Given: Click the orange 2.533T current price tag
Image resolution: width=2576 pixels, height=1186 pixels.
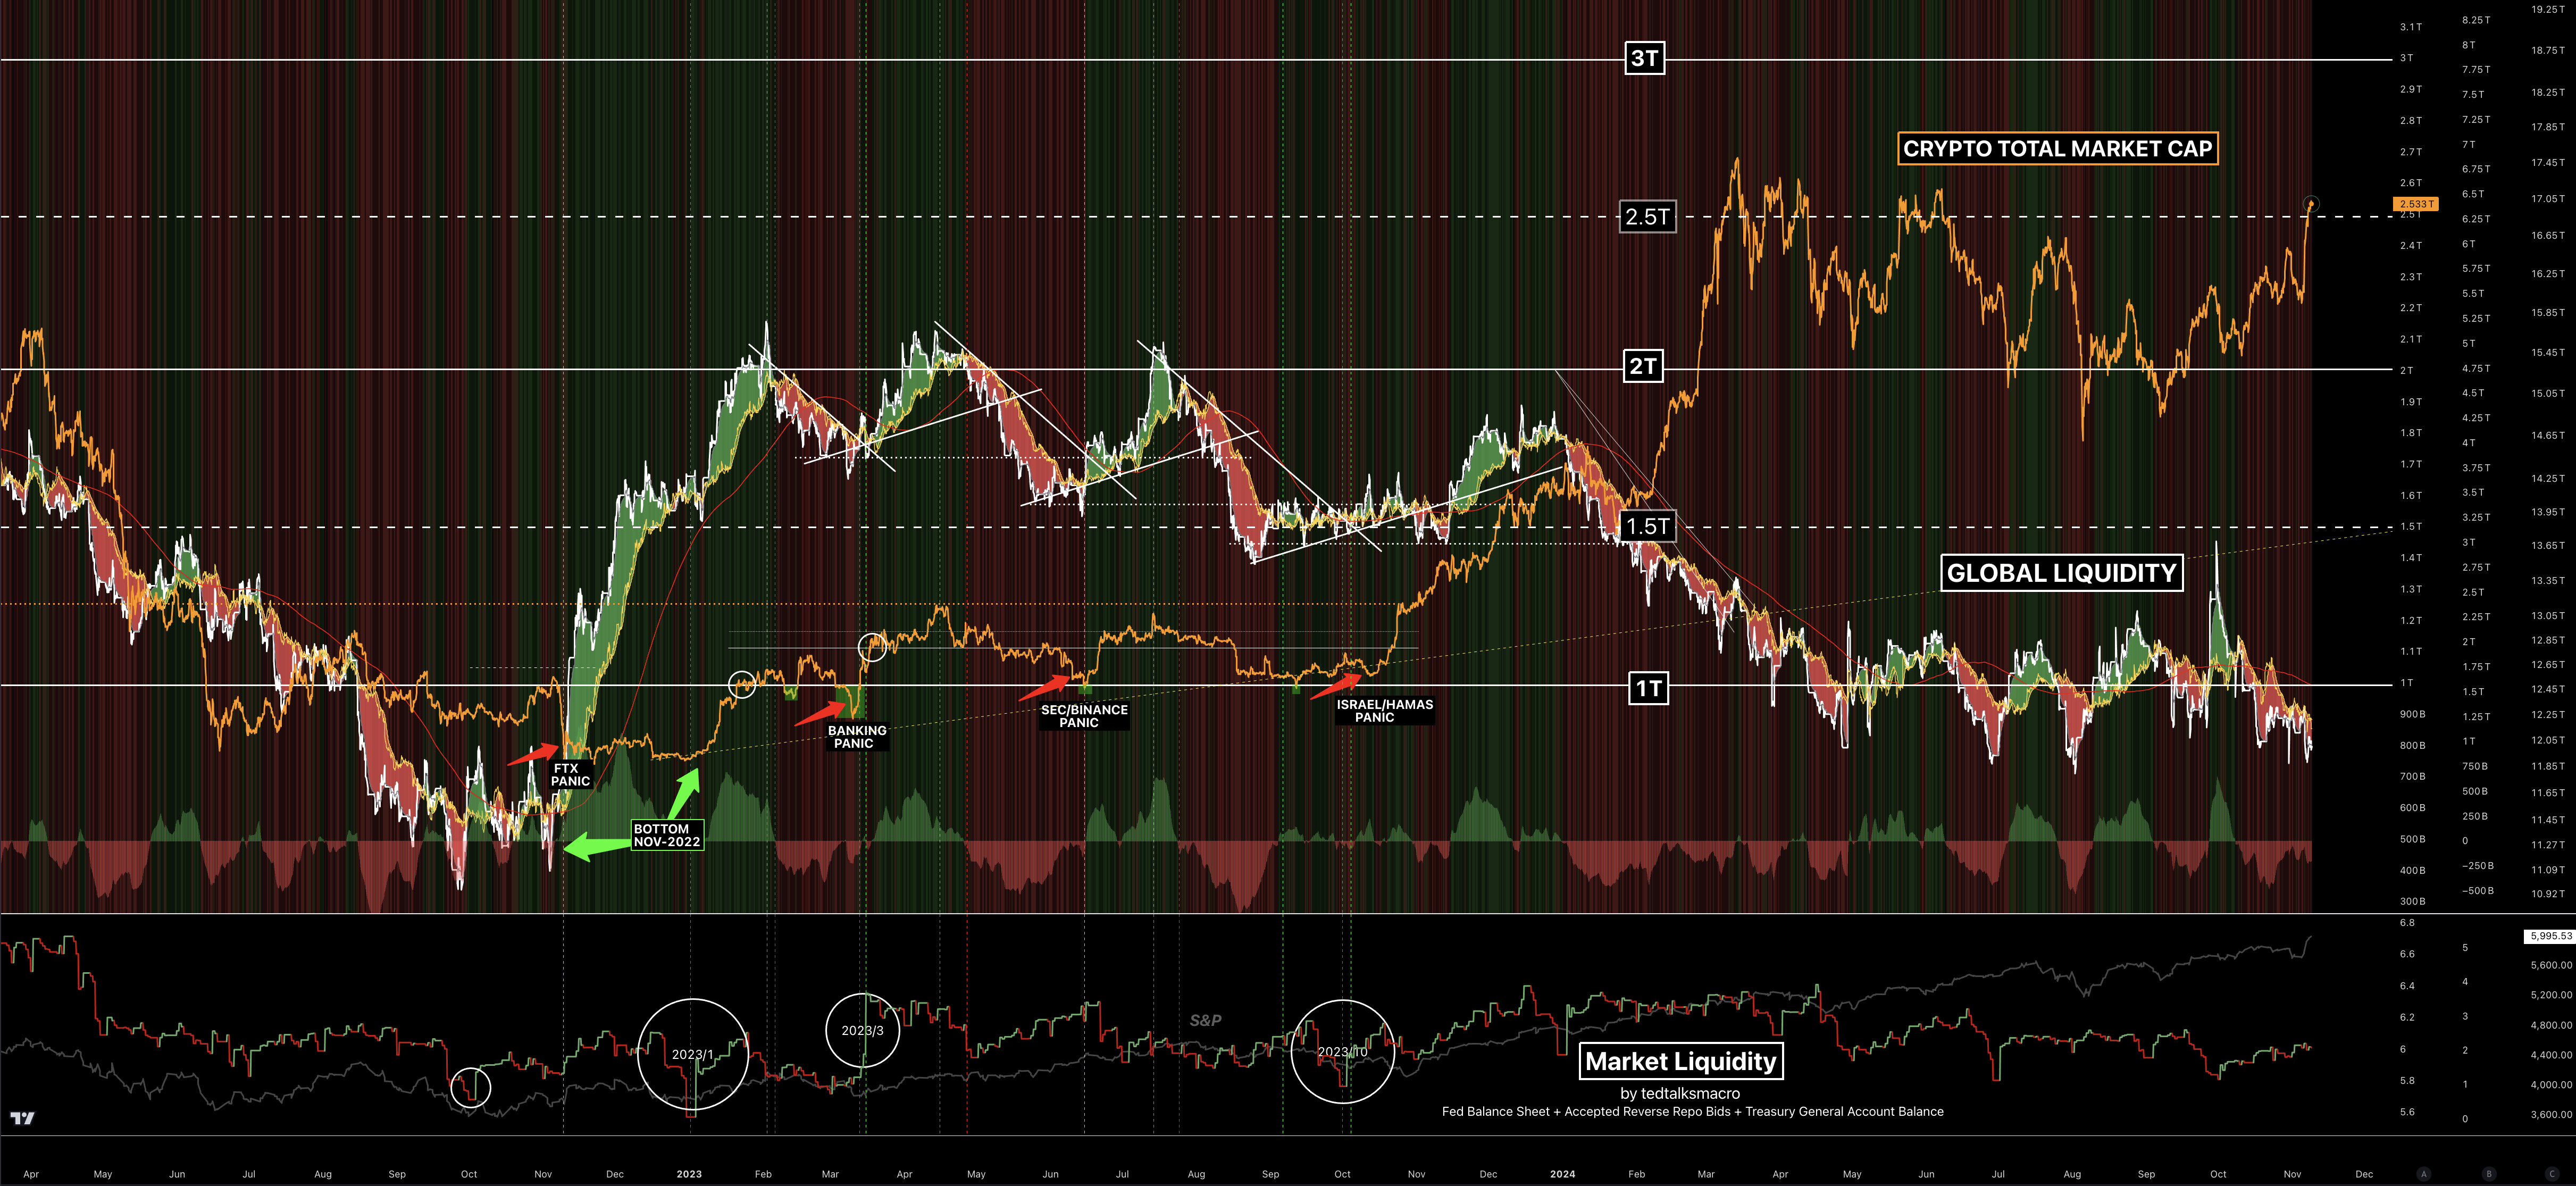Looking at the screenshot, I should coord(2415,204).
